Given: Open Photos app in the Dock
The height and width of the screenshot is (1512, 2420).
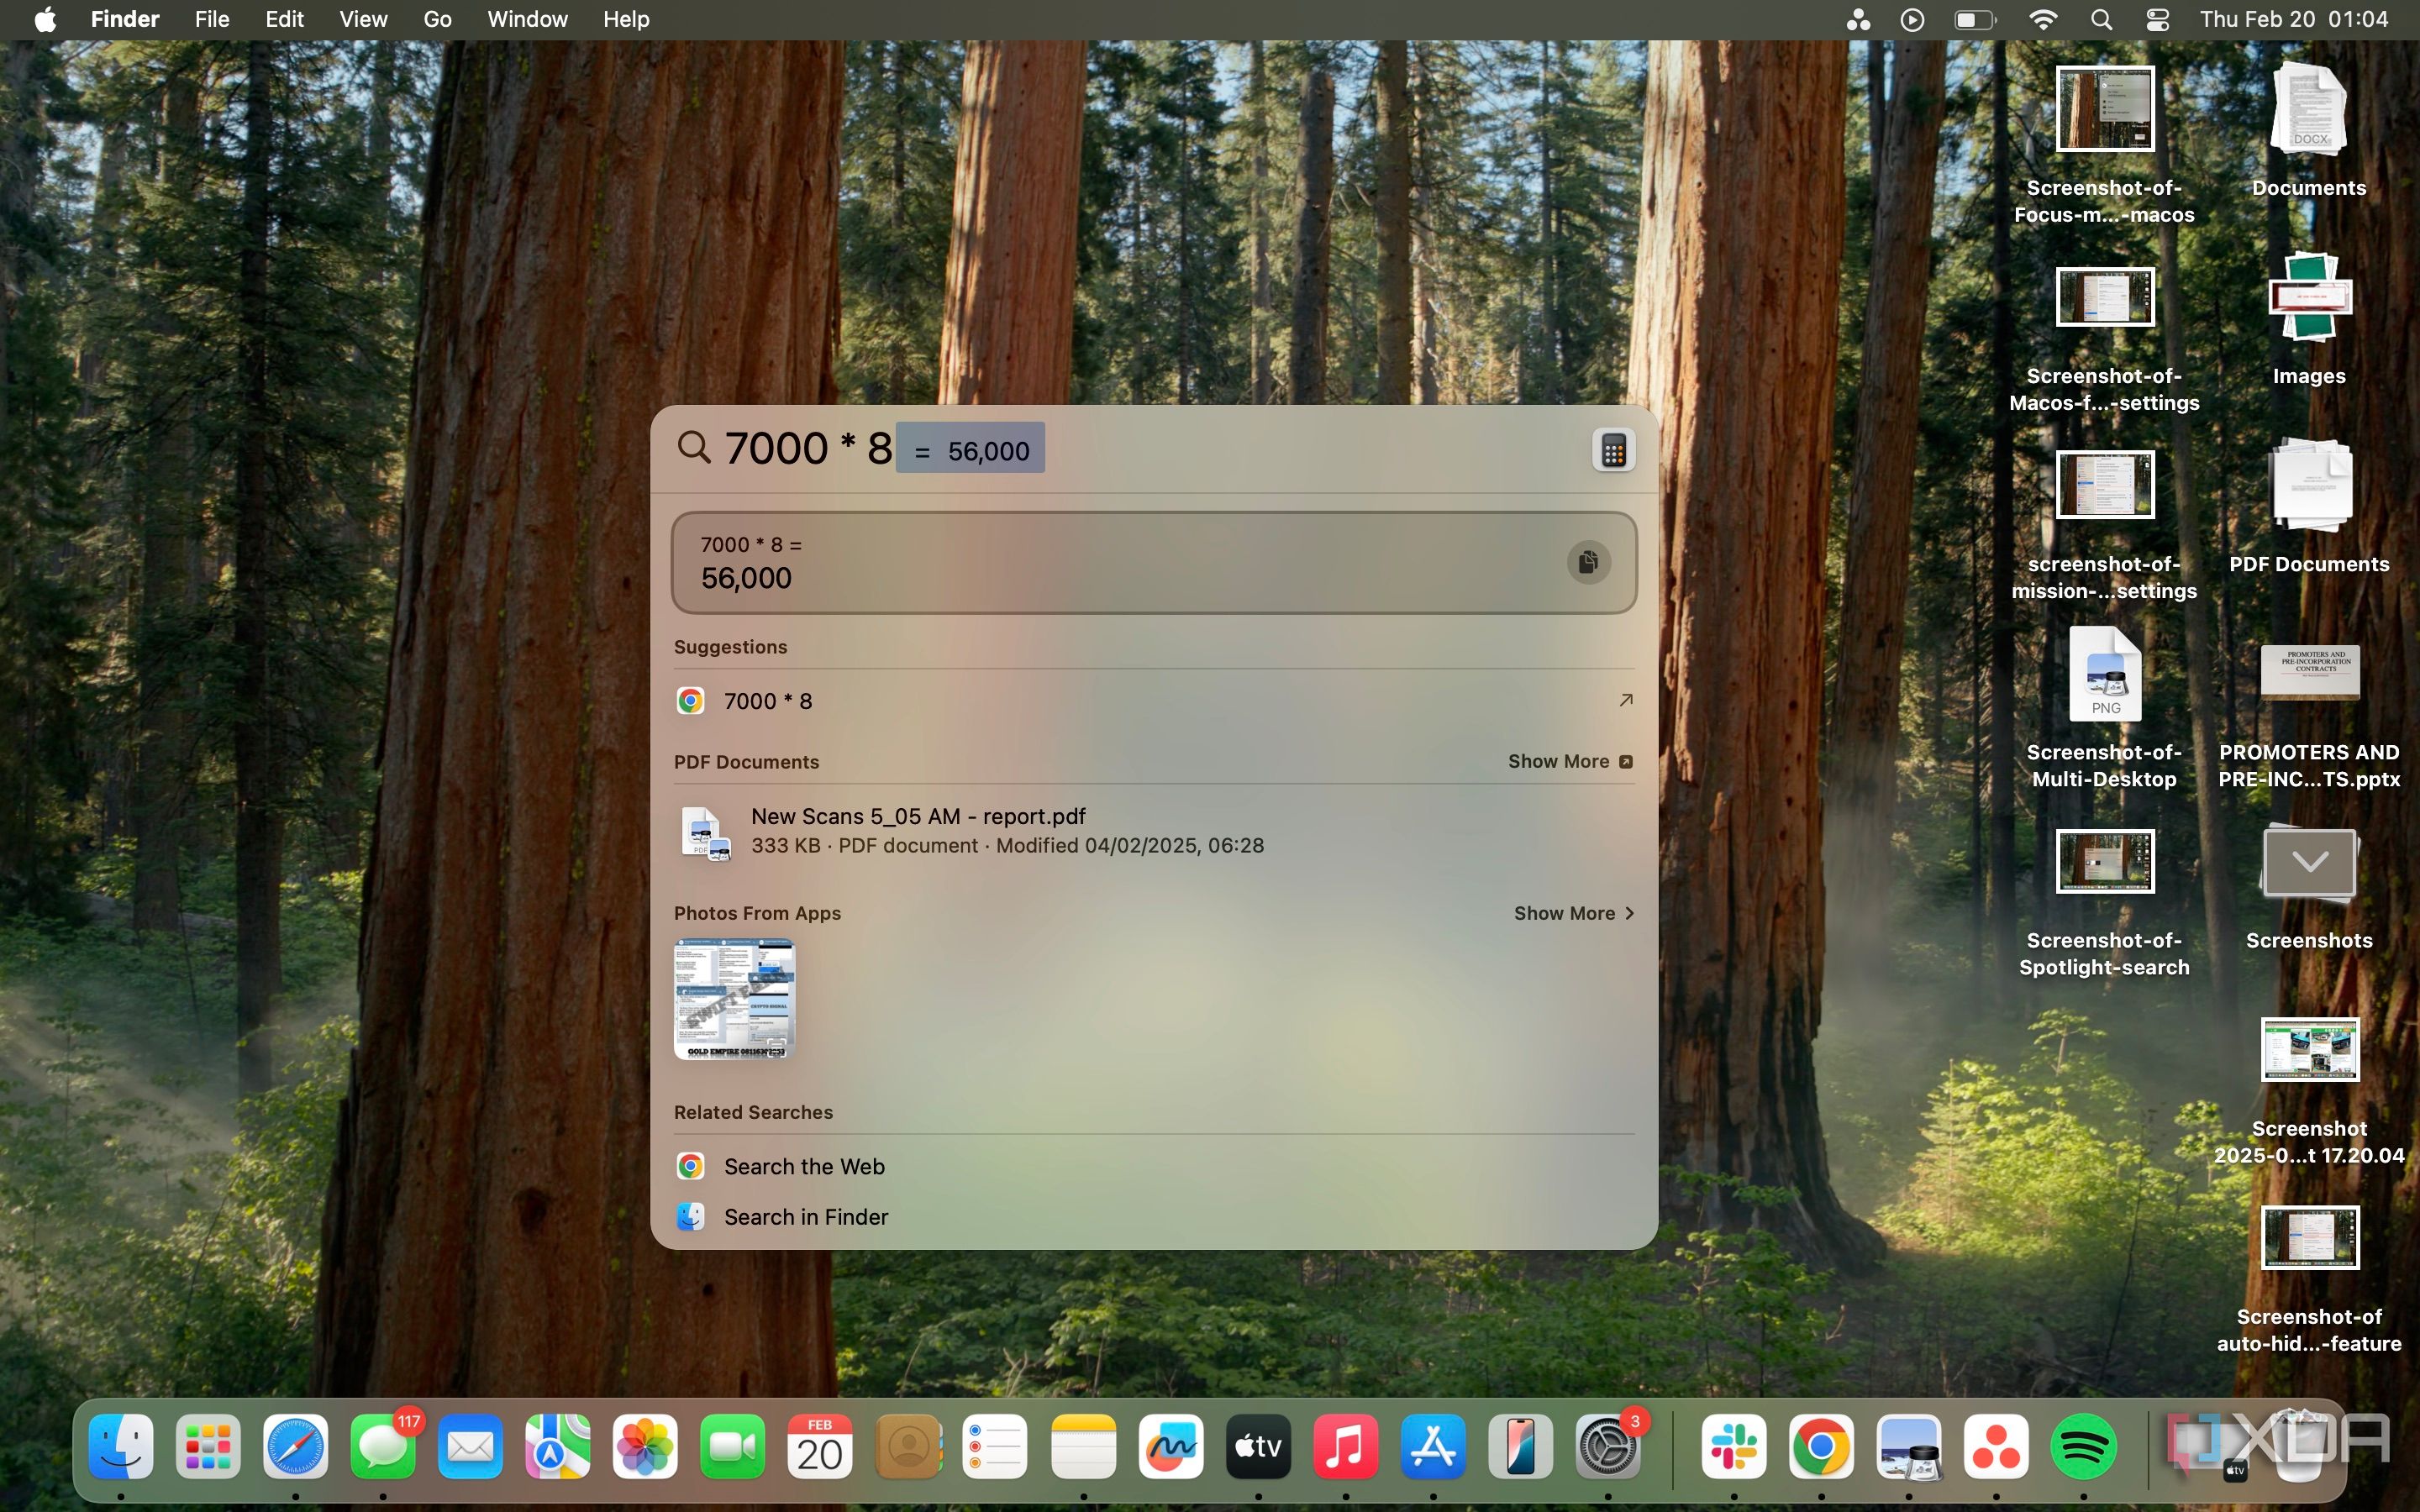Looking at the screenshot, I should (x=645, y=1446).
